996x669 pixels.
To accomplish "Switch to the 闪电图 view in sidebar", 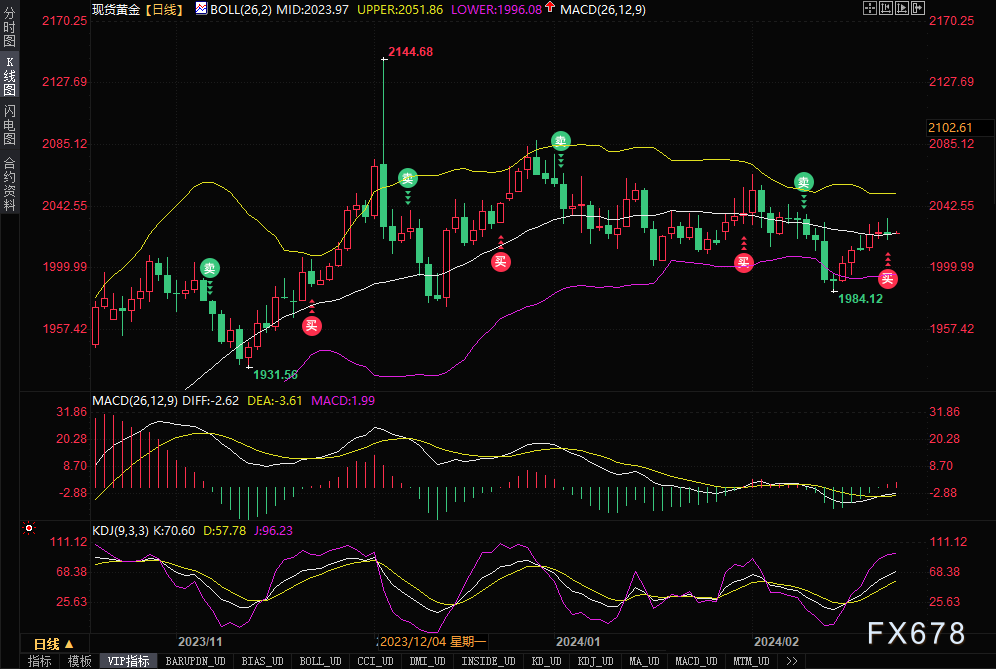I will [9, 125].
